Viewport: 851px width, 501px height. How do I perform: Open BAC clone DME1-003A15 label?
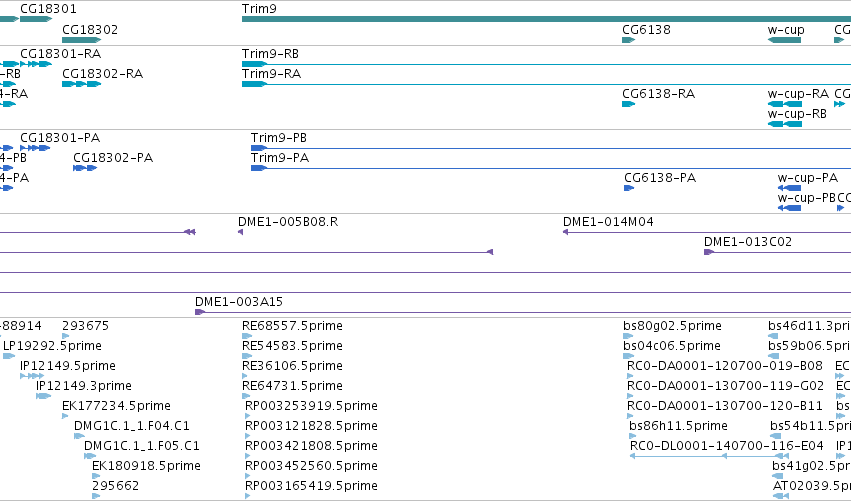(239, 302)
